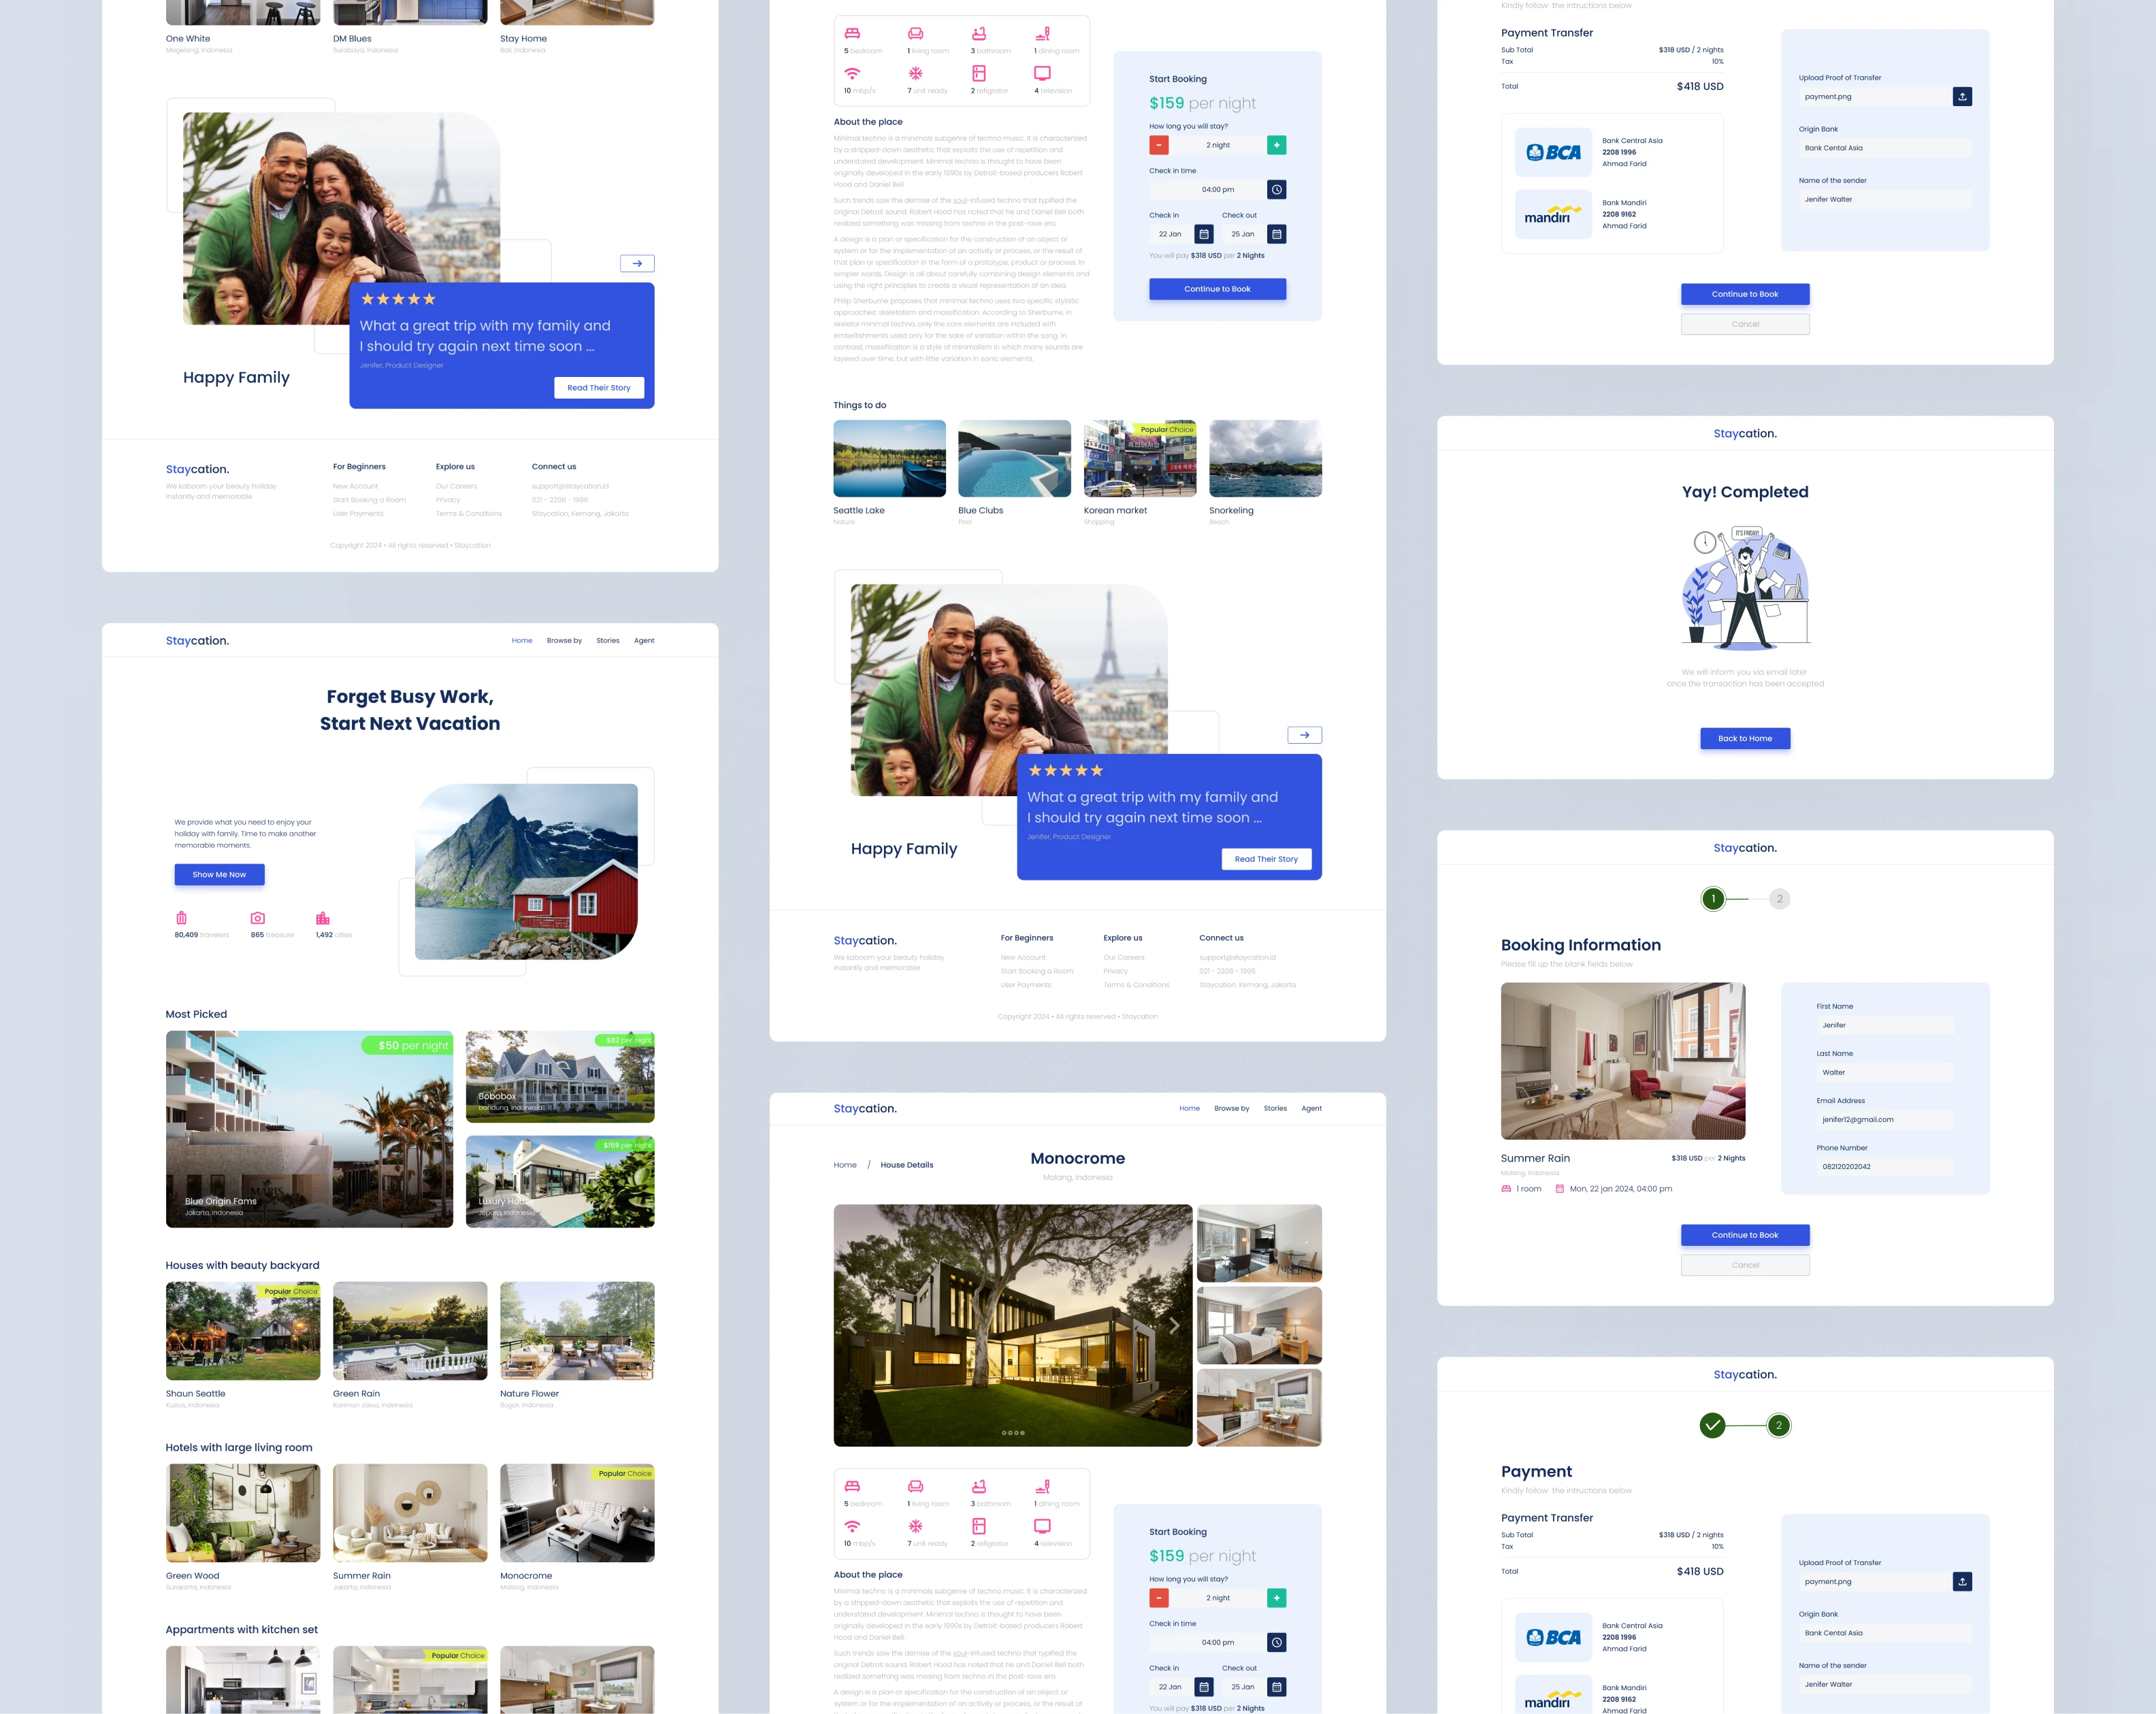Open the Blue Origin Fams most picked card
Image resolution: width=2156 pixels, height=1714 pixels.
pos(309,1129)
